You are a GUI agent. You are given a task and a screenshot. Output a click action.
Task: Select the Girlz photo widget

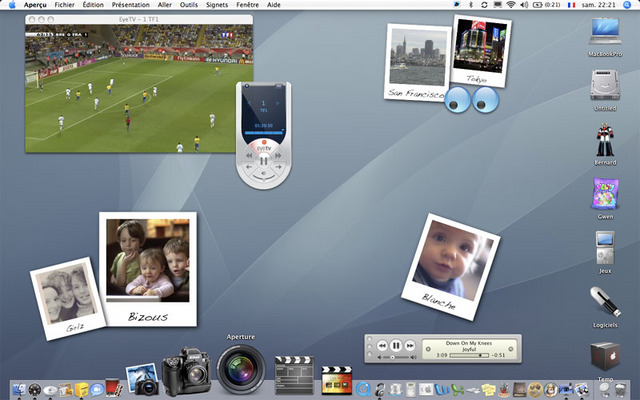(67, 298)
